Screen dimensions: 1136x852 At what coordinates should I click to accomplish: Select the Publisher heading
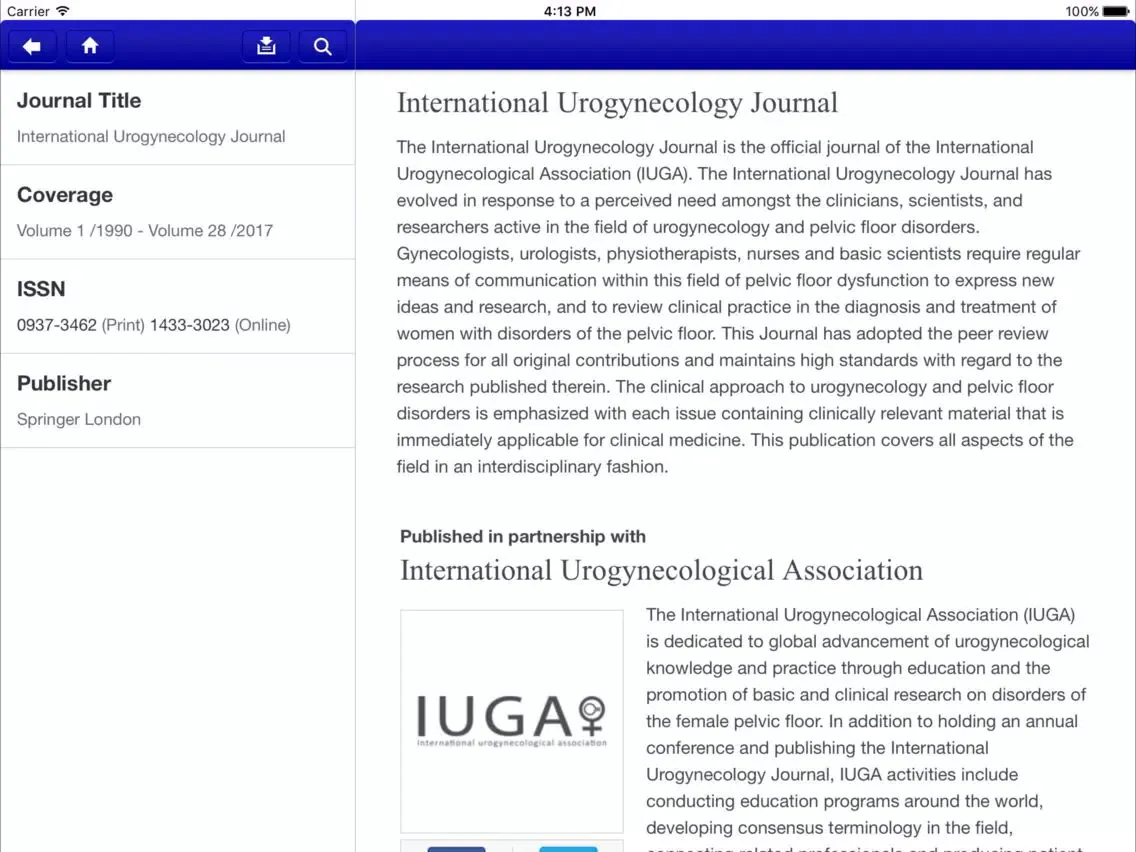tap(64, 383)
